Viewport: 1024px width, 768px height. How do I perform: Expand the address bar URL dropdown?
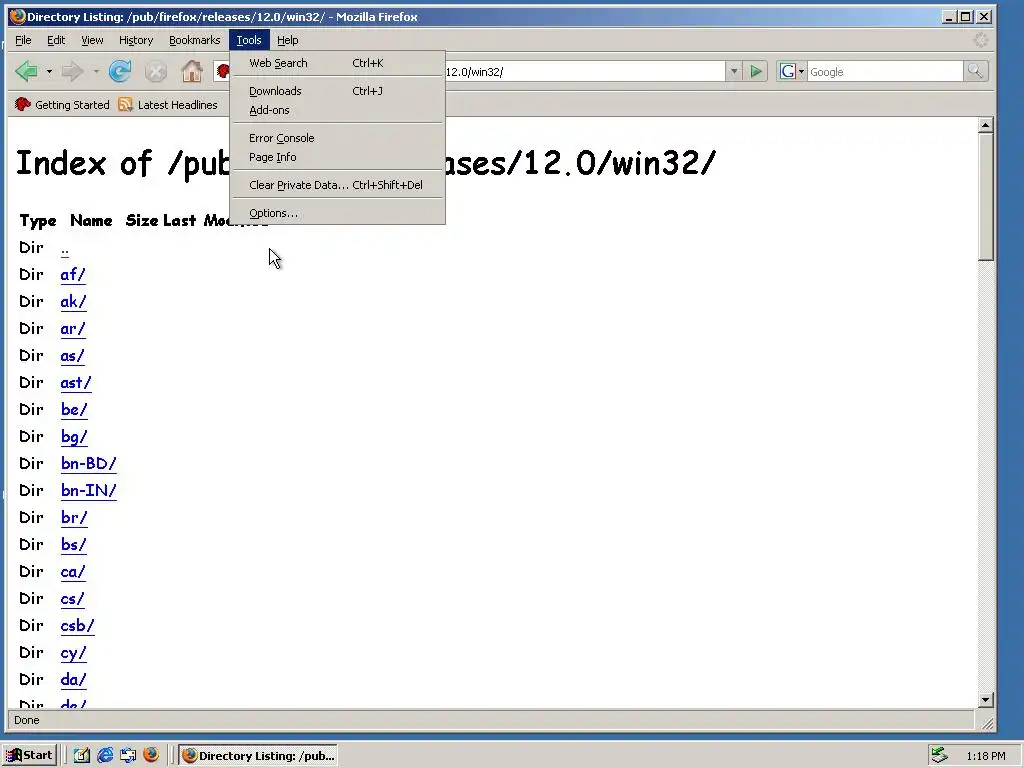[733, 71]
